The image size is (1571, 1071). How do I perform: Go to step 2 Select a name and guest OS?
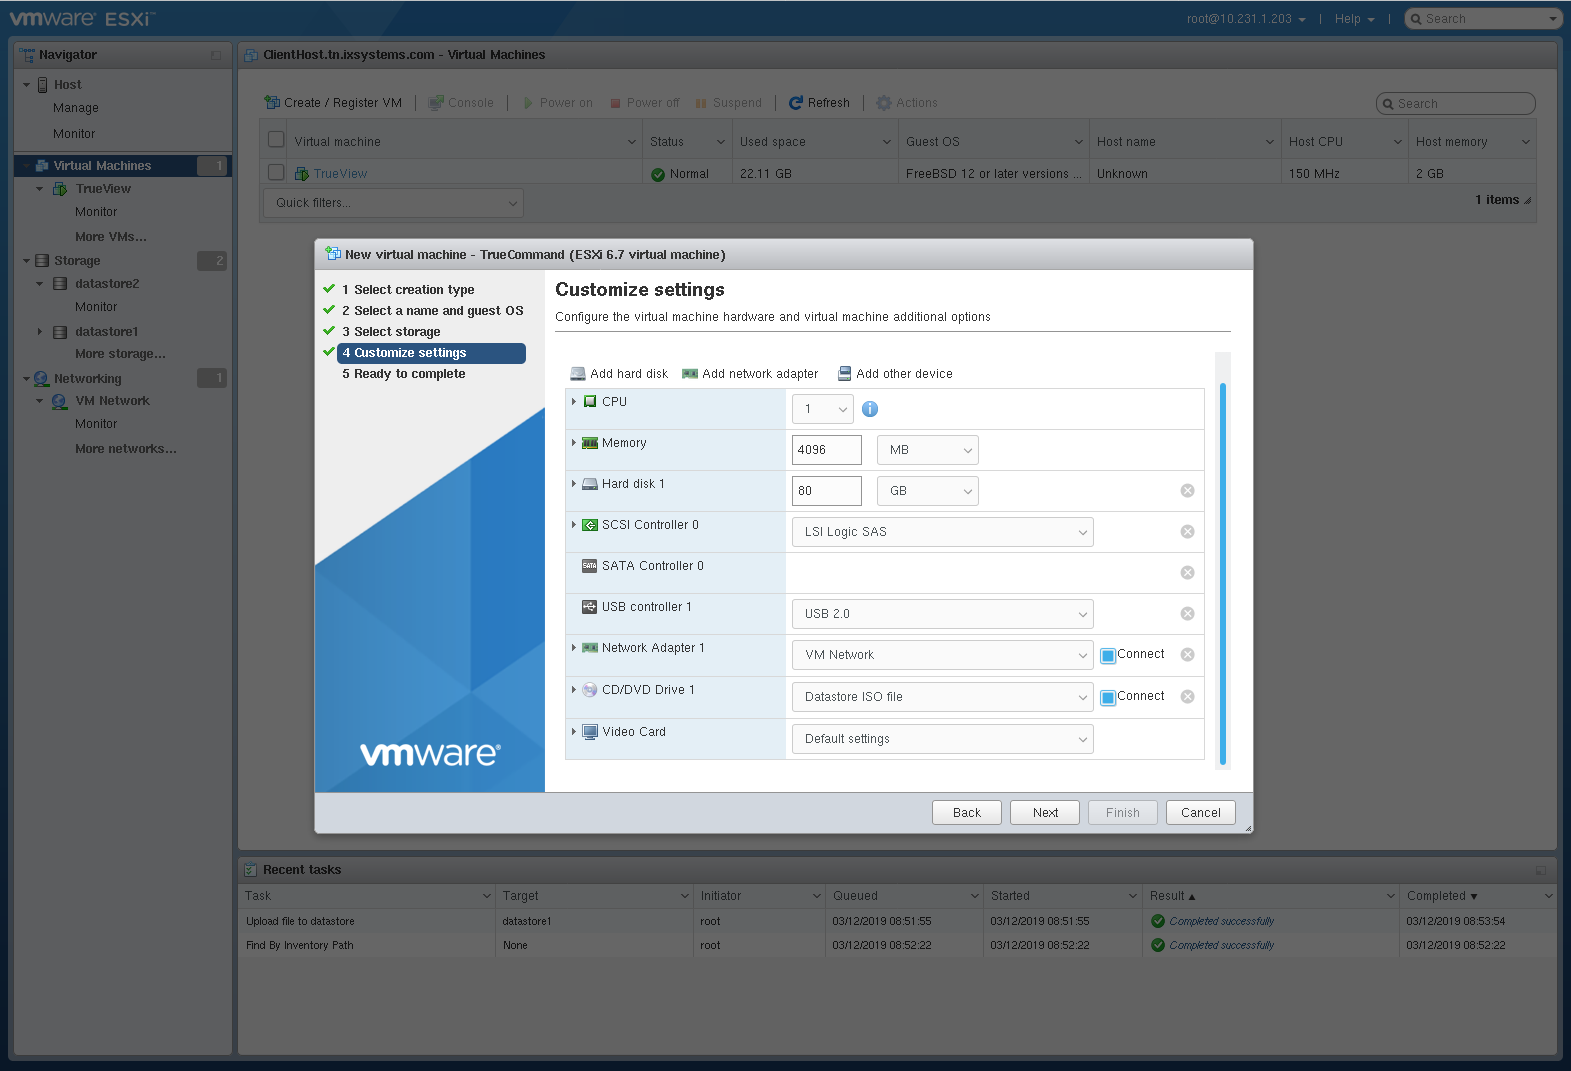coord(432,311)
